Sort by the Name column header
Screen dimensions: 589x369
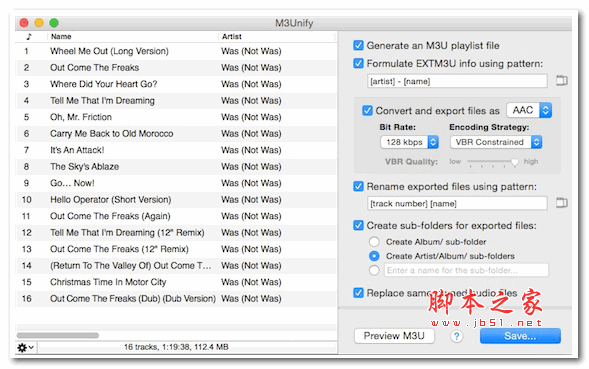133,36
